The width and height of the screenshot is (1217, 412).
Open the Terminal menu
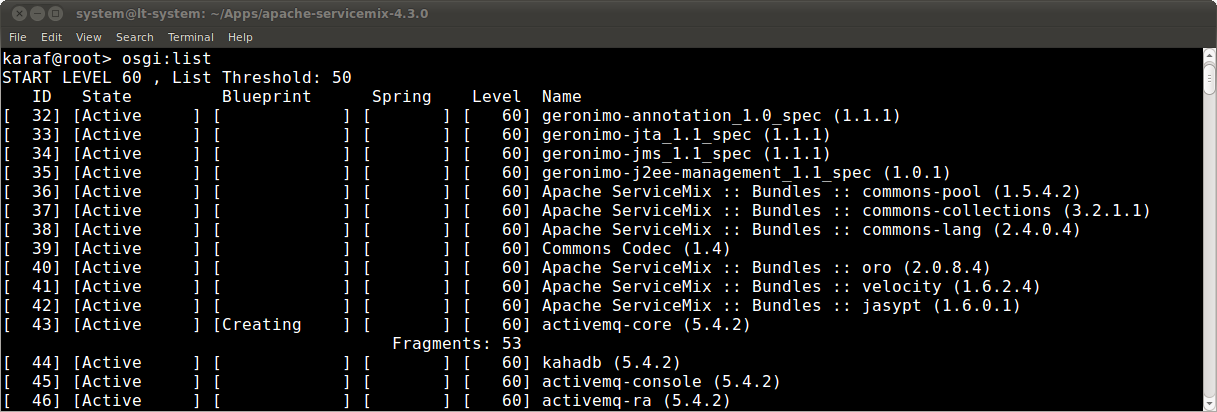190,37
